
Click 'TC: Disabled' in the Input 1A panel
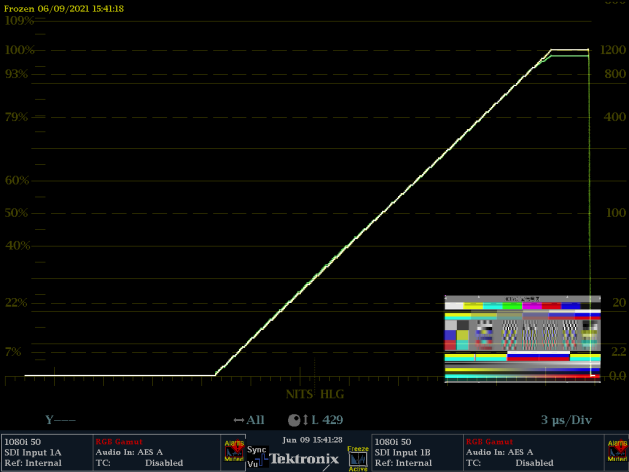[x=139, y=463]
